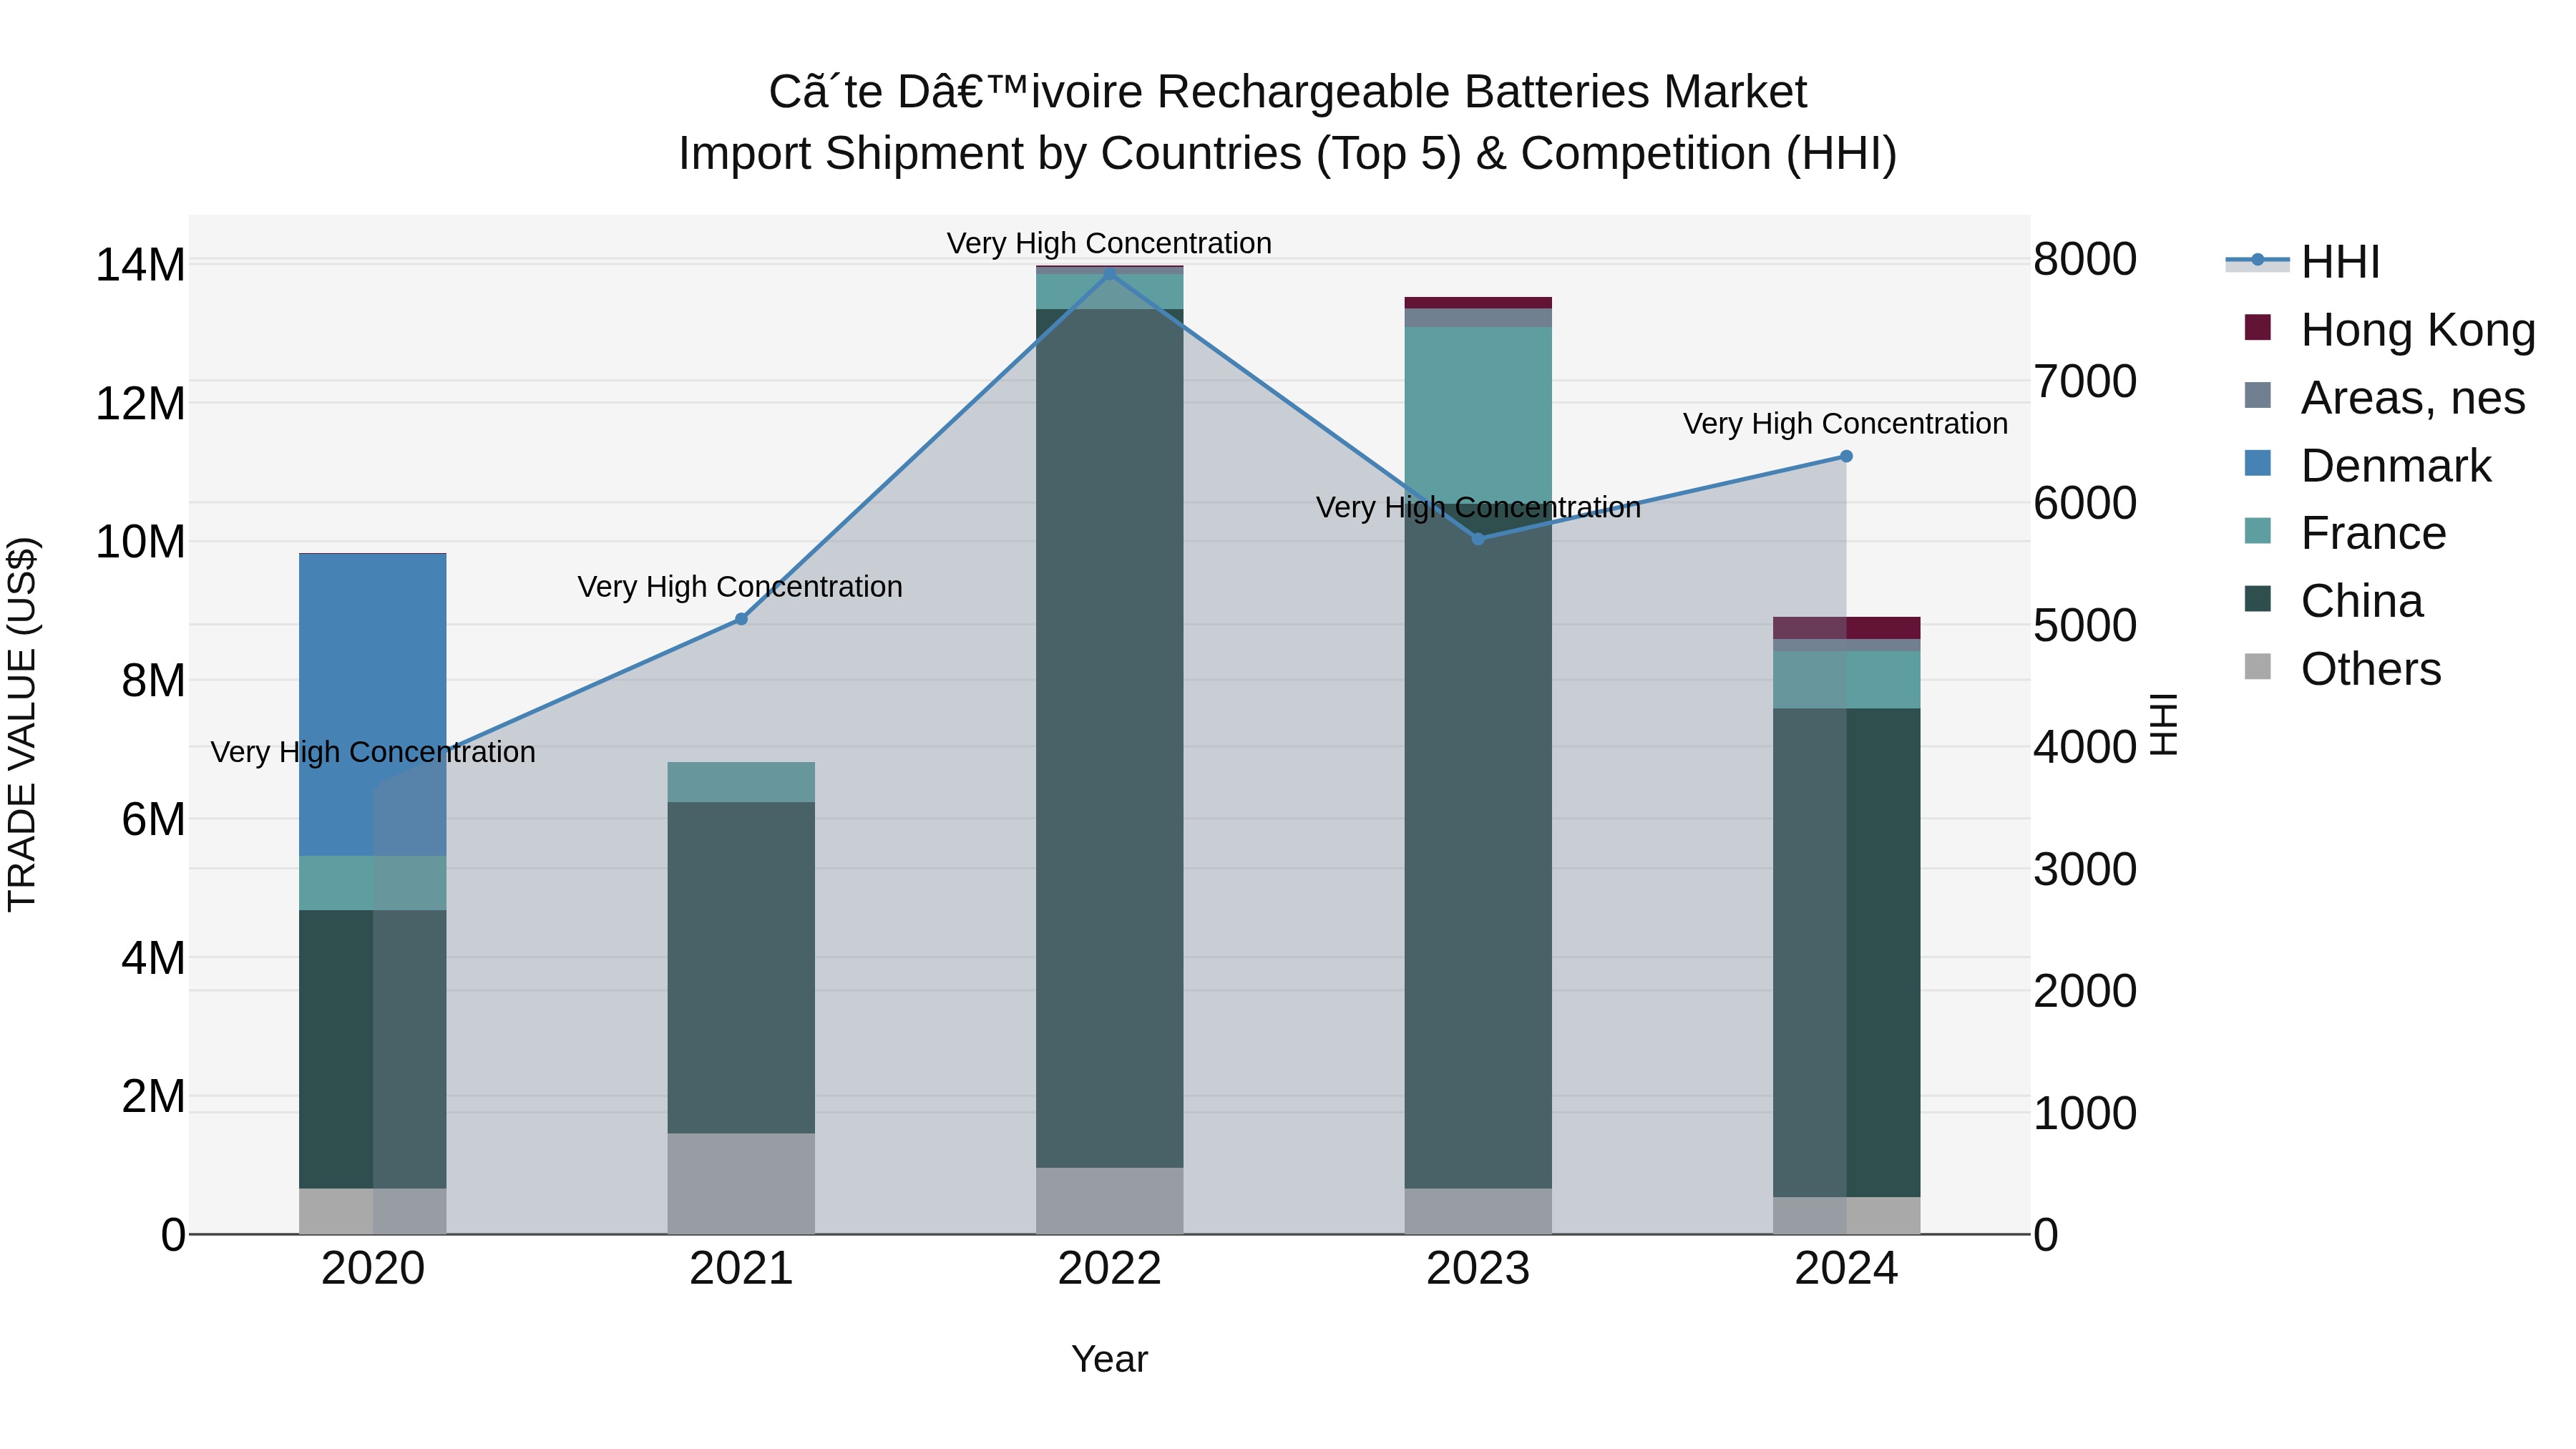The image size is (2576, 1449).
Task: Click the 2022 x-axis label
Action: click(x=1109, y=1269)
